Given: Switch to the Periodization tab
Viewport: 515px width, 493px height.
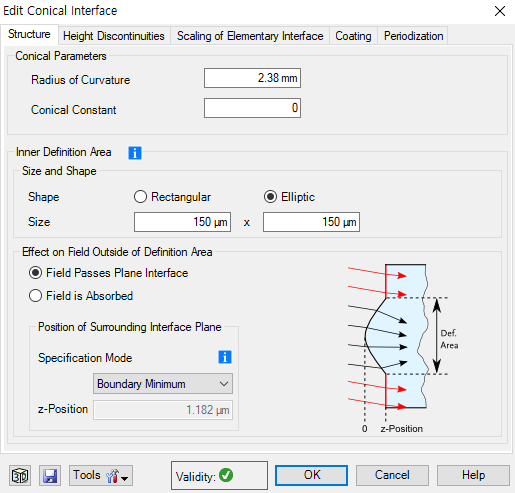Looking at the screenshot, I should (x=413, y=36).
